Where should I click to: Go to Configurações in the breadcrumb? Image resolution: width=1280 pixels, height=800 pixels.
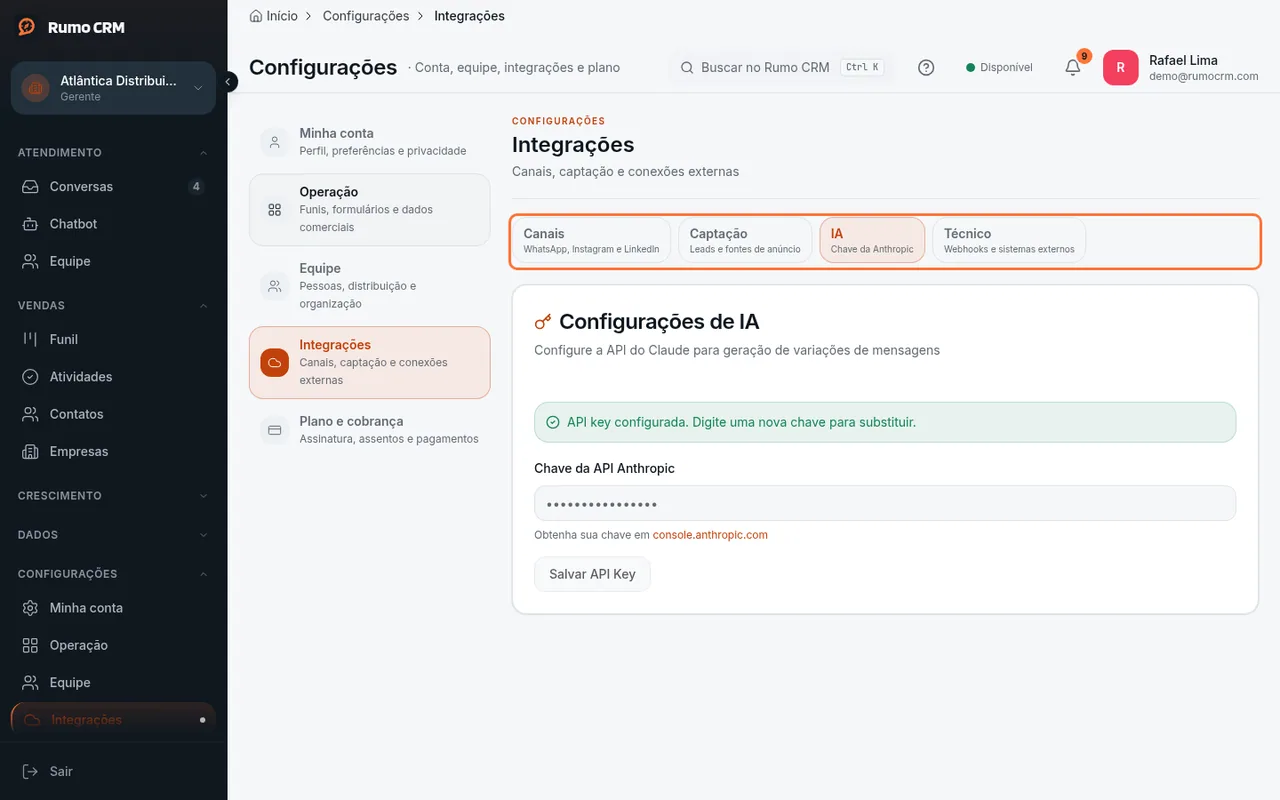(366, 16)
